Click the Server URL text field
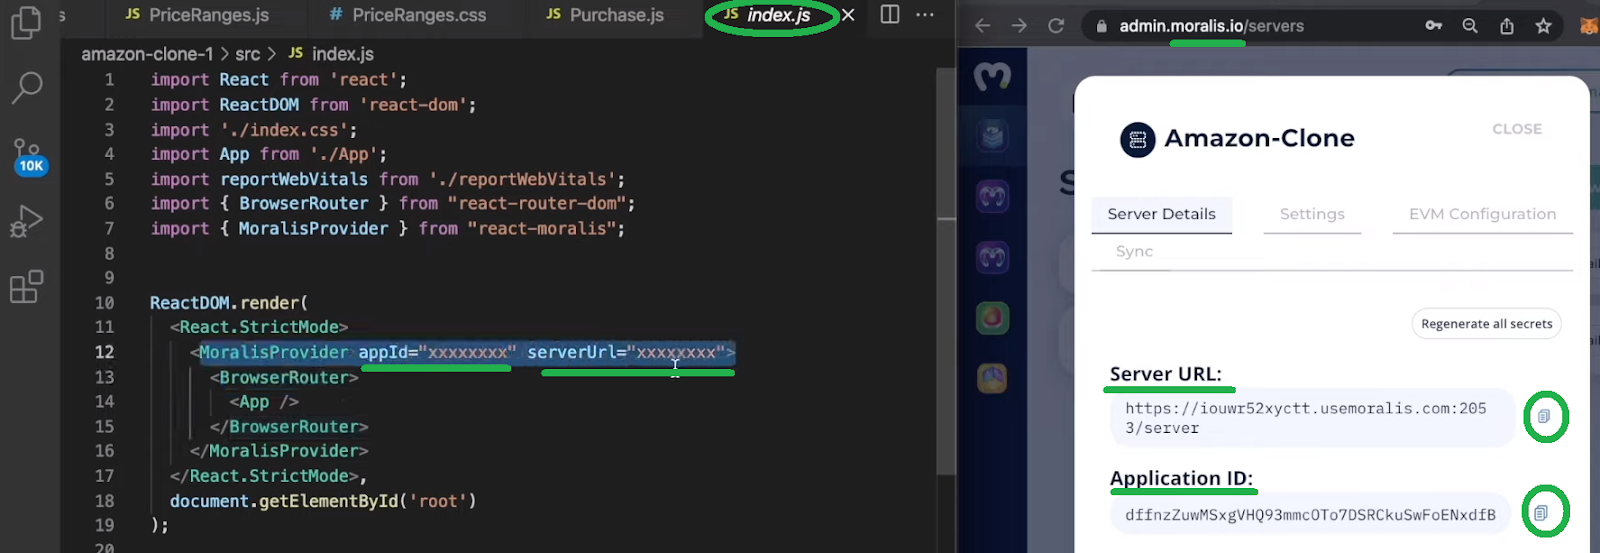The image size is (1600, 553). (1312, 418)
